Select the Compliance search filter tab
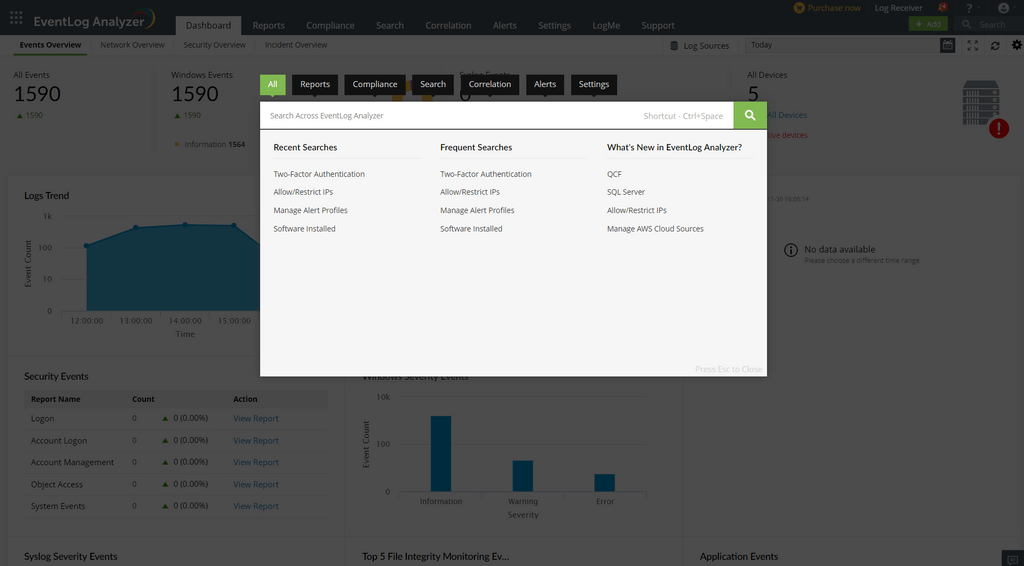 (375, 84)
